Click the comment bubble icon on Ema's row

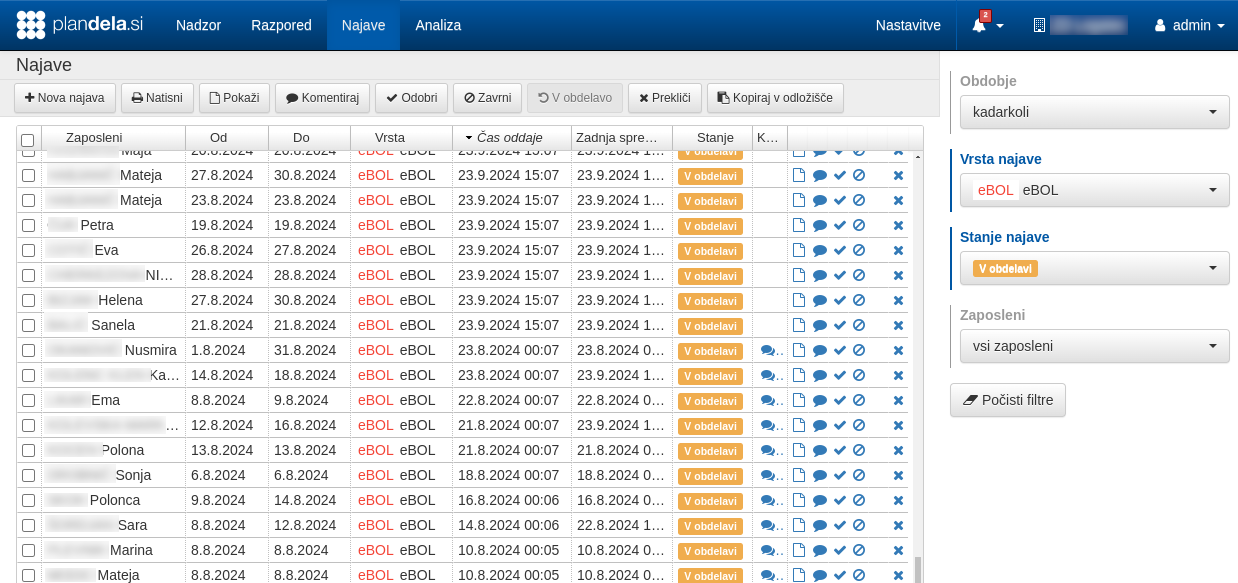819,400
